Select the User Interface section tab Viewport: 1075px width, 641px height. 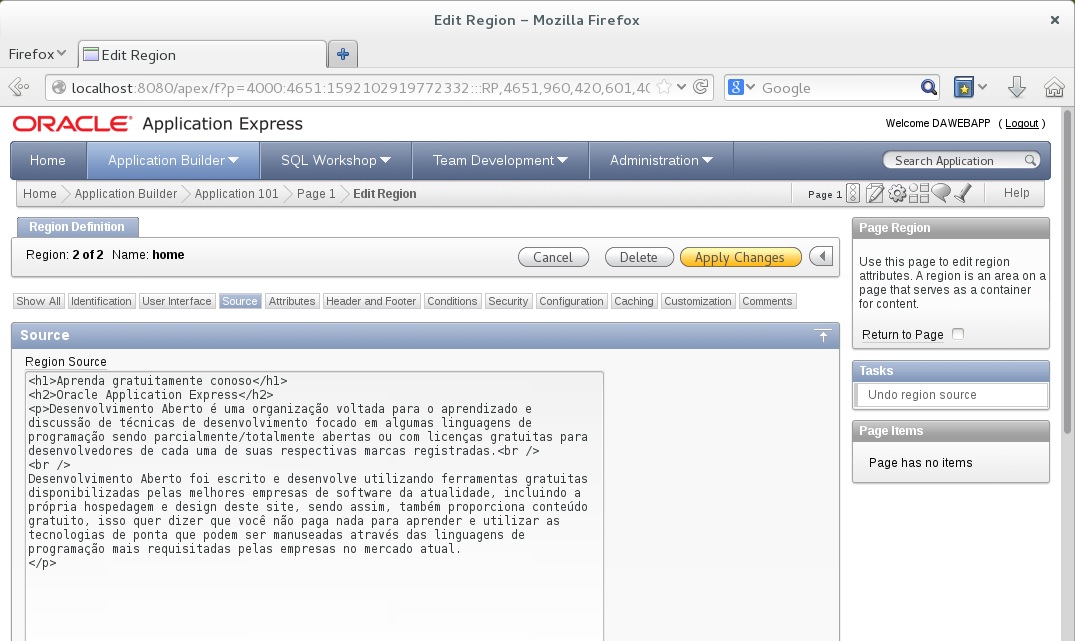click(177, 301)
